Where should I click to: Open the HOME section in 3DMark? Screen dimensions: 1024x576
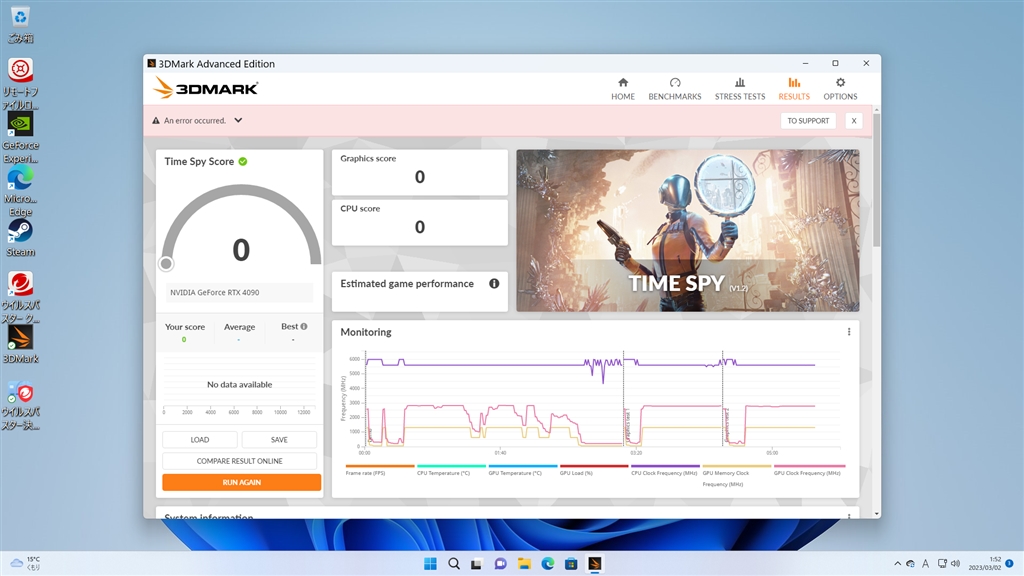[622, 89]
